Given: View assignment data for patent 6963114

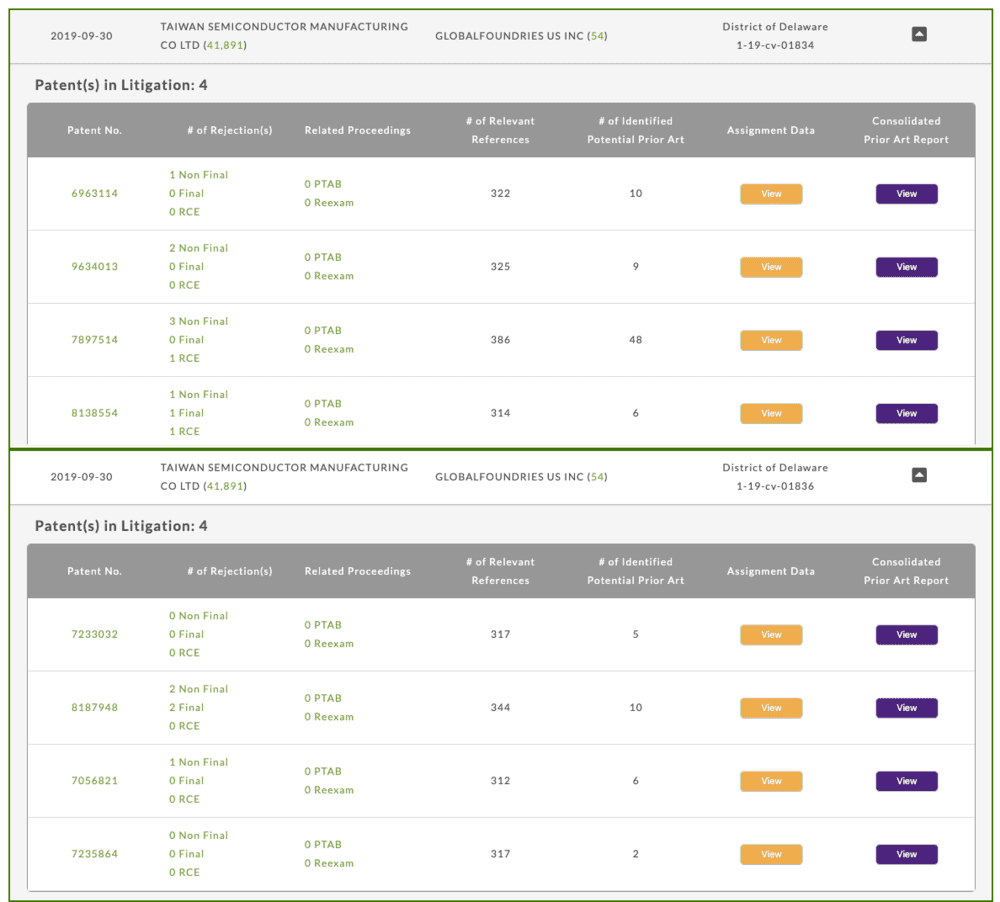Looking at the screenshot, I should pos(771,194).
